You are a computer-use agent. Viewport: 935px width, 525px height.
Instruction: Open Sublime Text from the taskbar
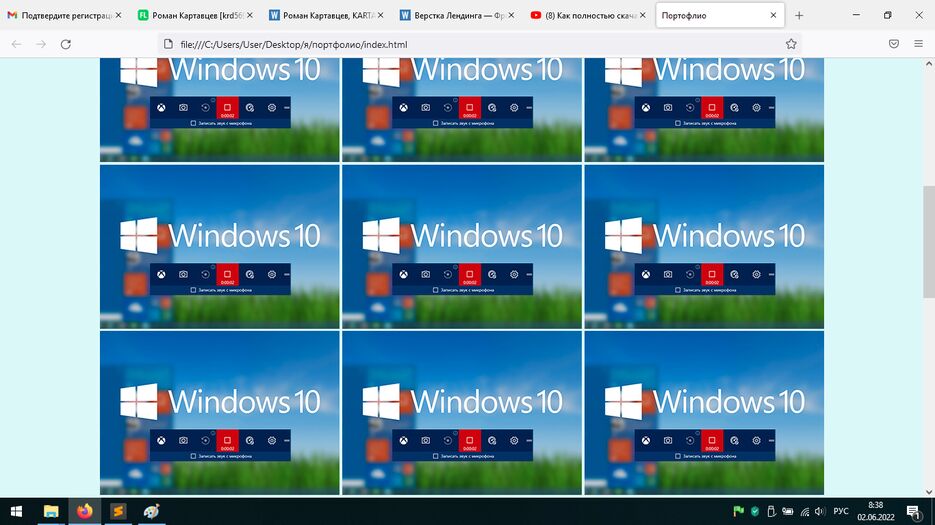click(118, 511)
